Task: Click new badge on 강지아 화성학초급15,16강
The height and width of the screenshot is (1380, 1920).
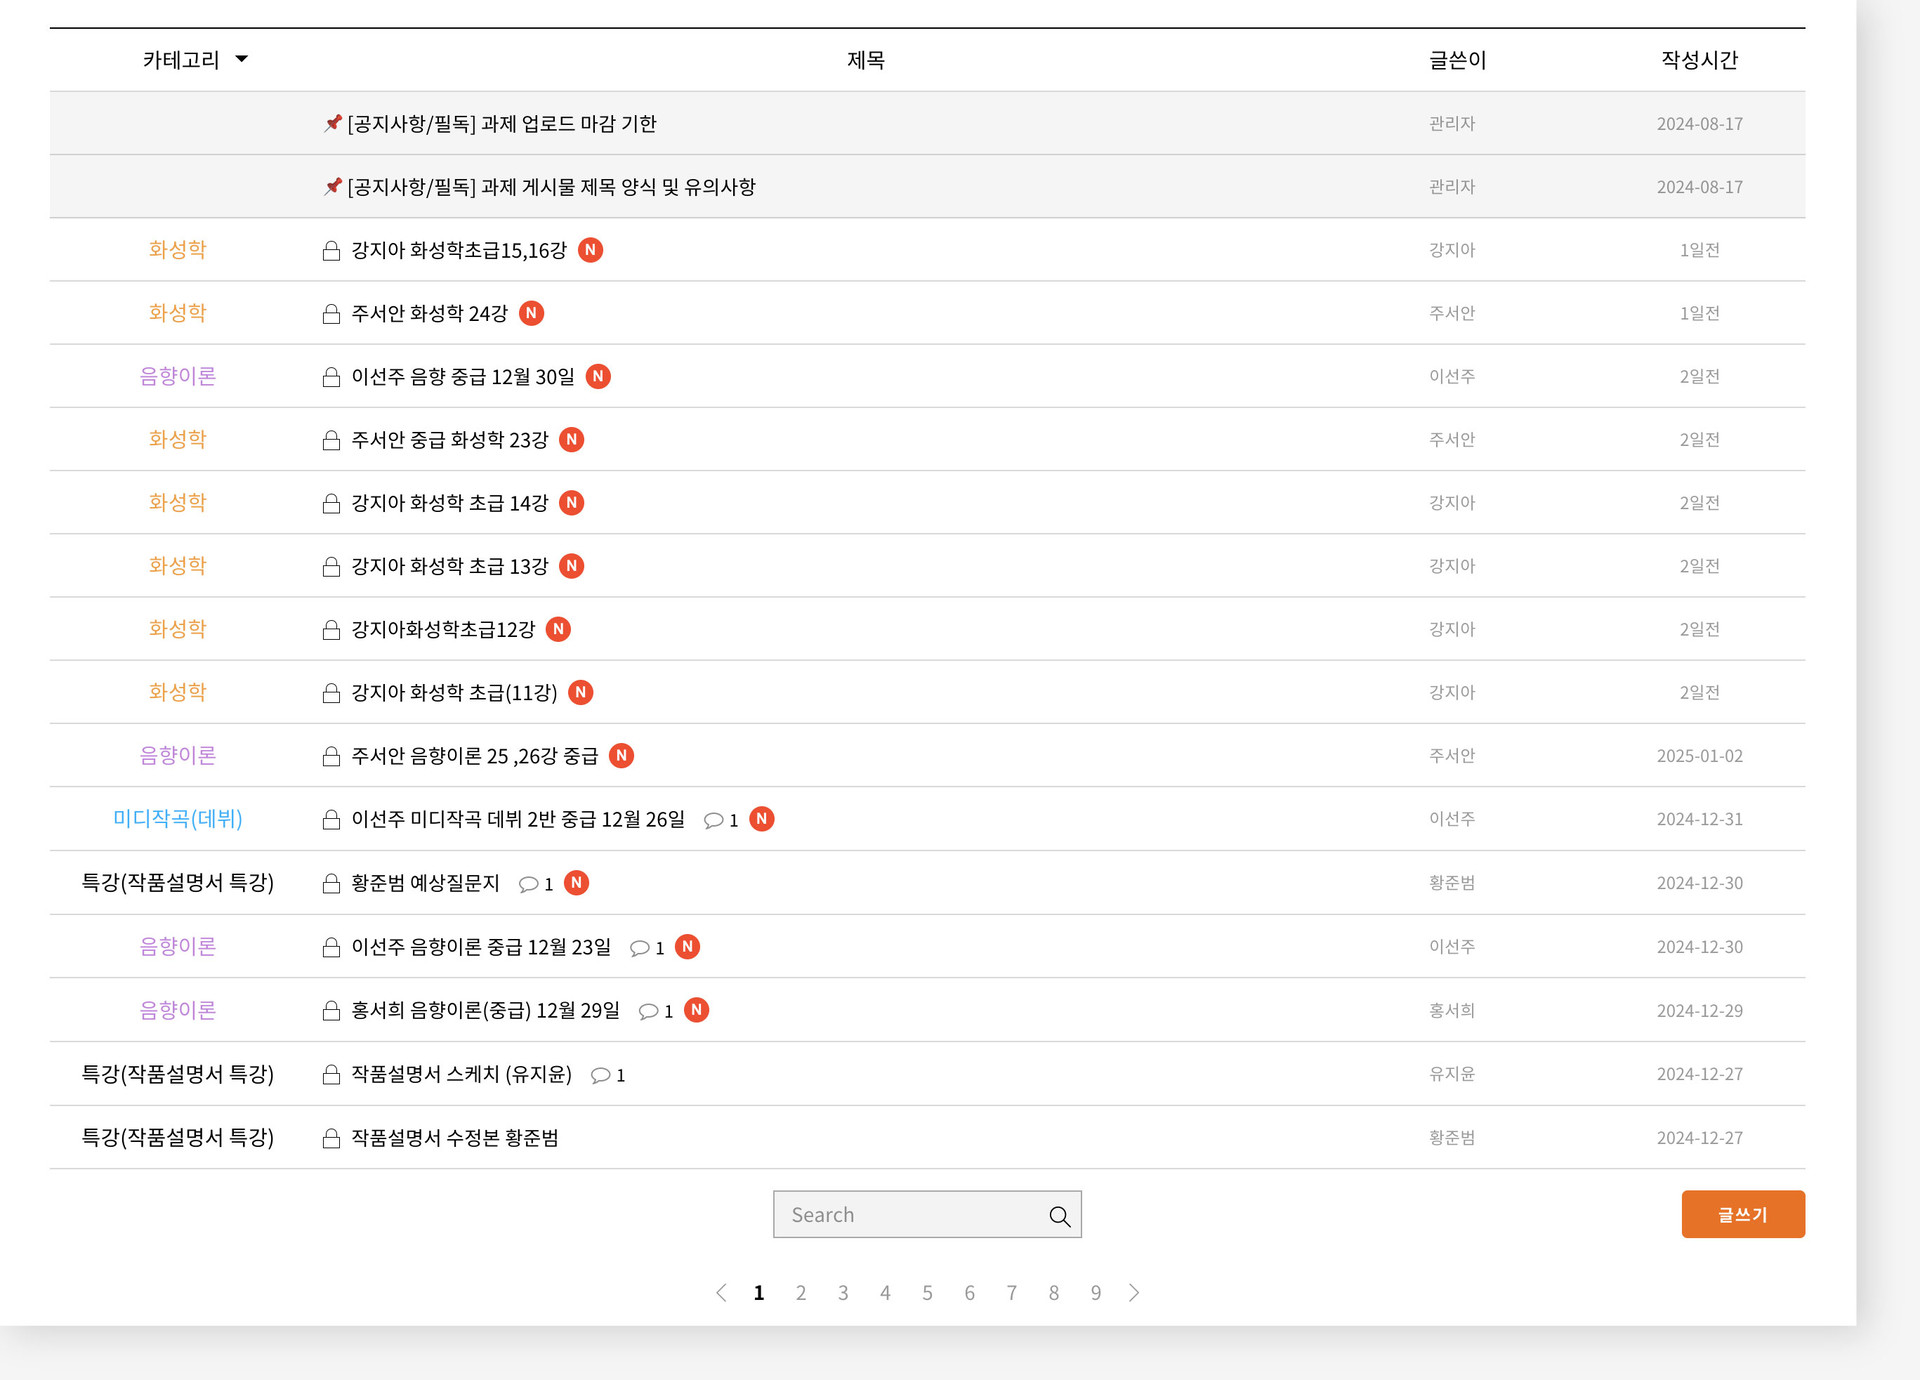Action: [x=591, y=250]
